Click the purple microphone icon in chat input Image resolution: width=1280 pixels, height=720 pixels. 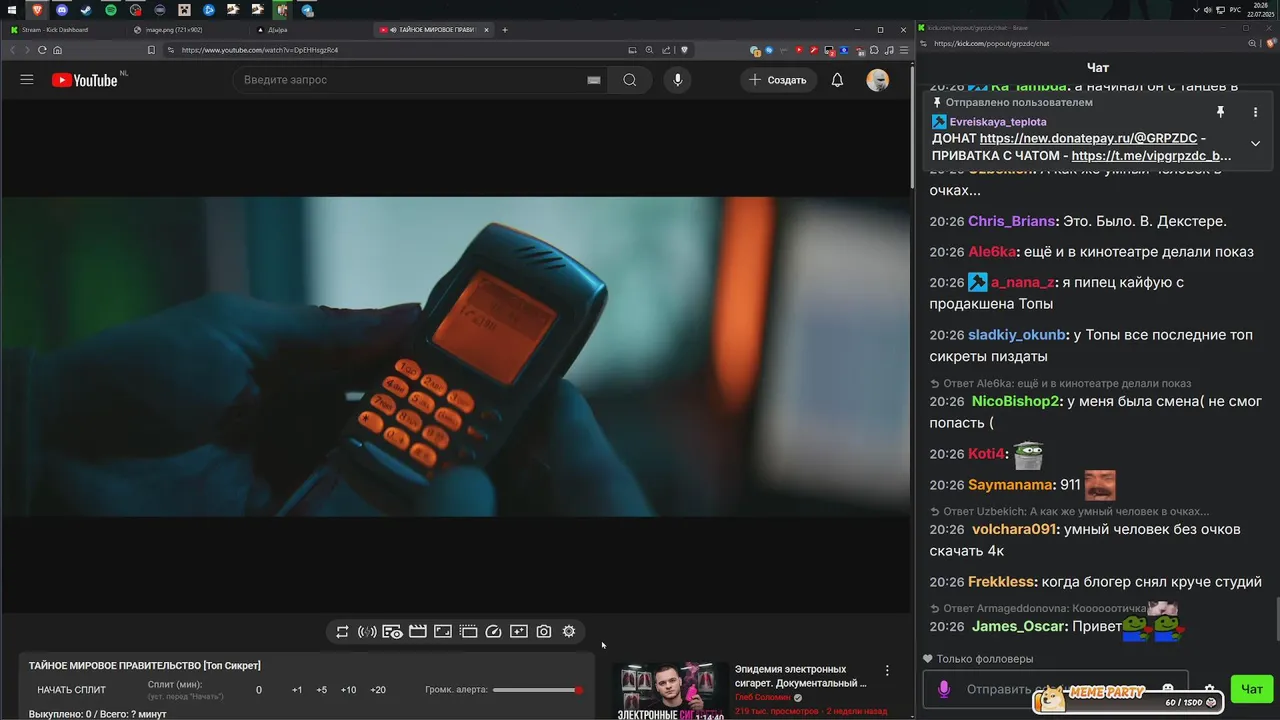pos(943,689)
